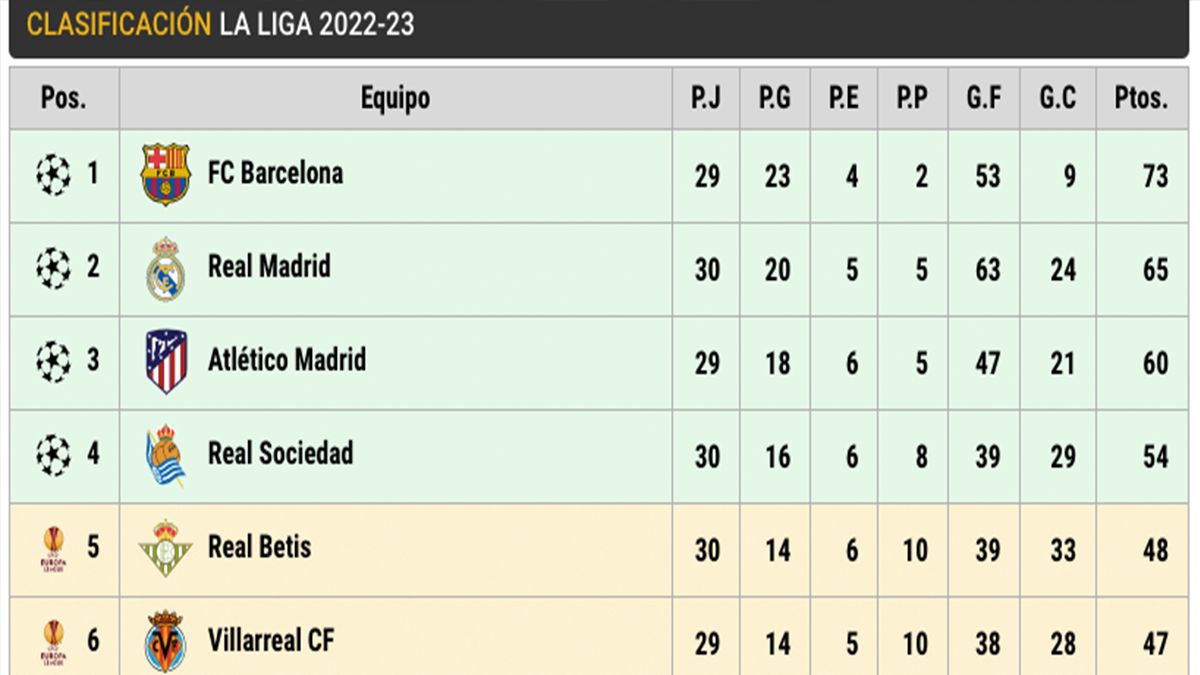The image size is (1200, 675).
Task: Select the Equipo column header
Action: tap(395, 98)
